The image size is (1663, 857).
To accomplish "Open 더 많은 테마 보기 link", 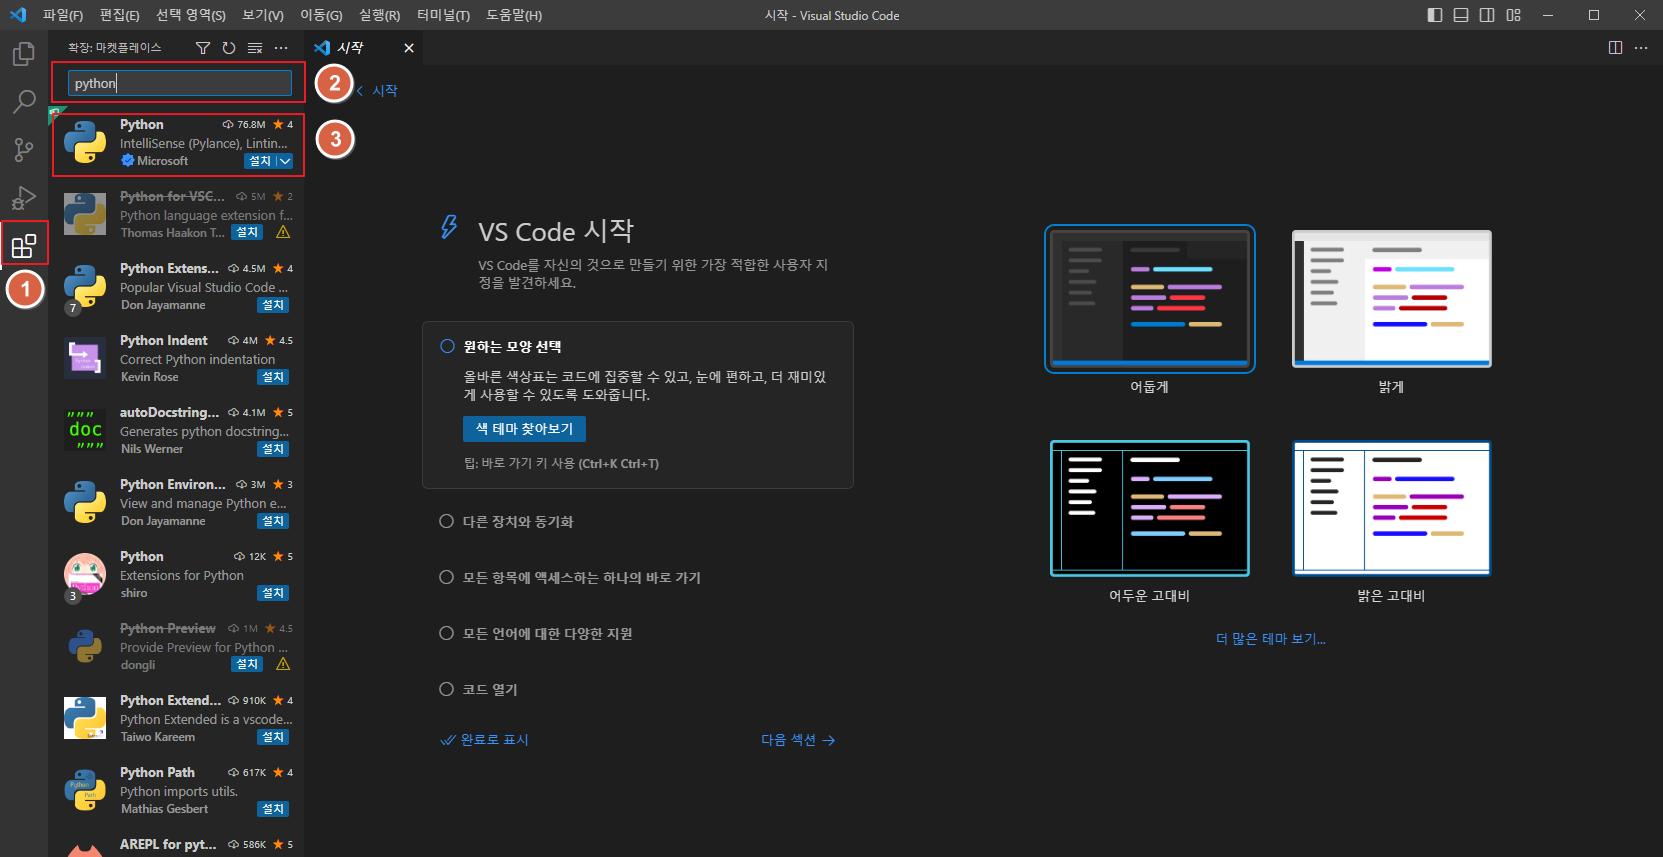I will (1271, 639).
